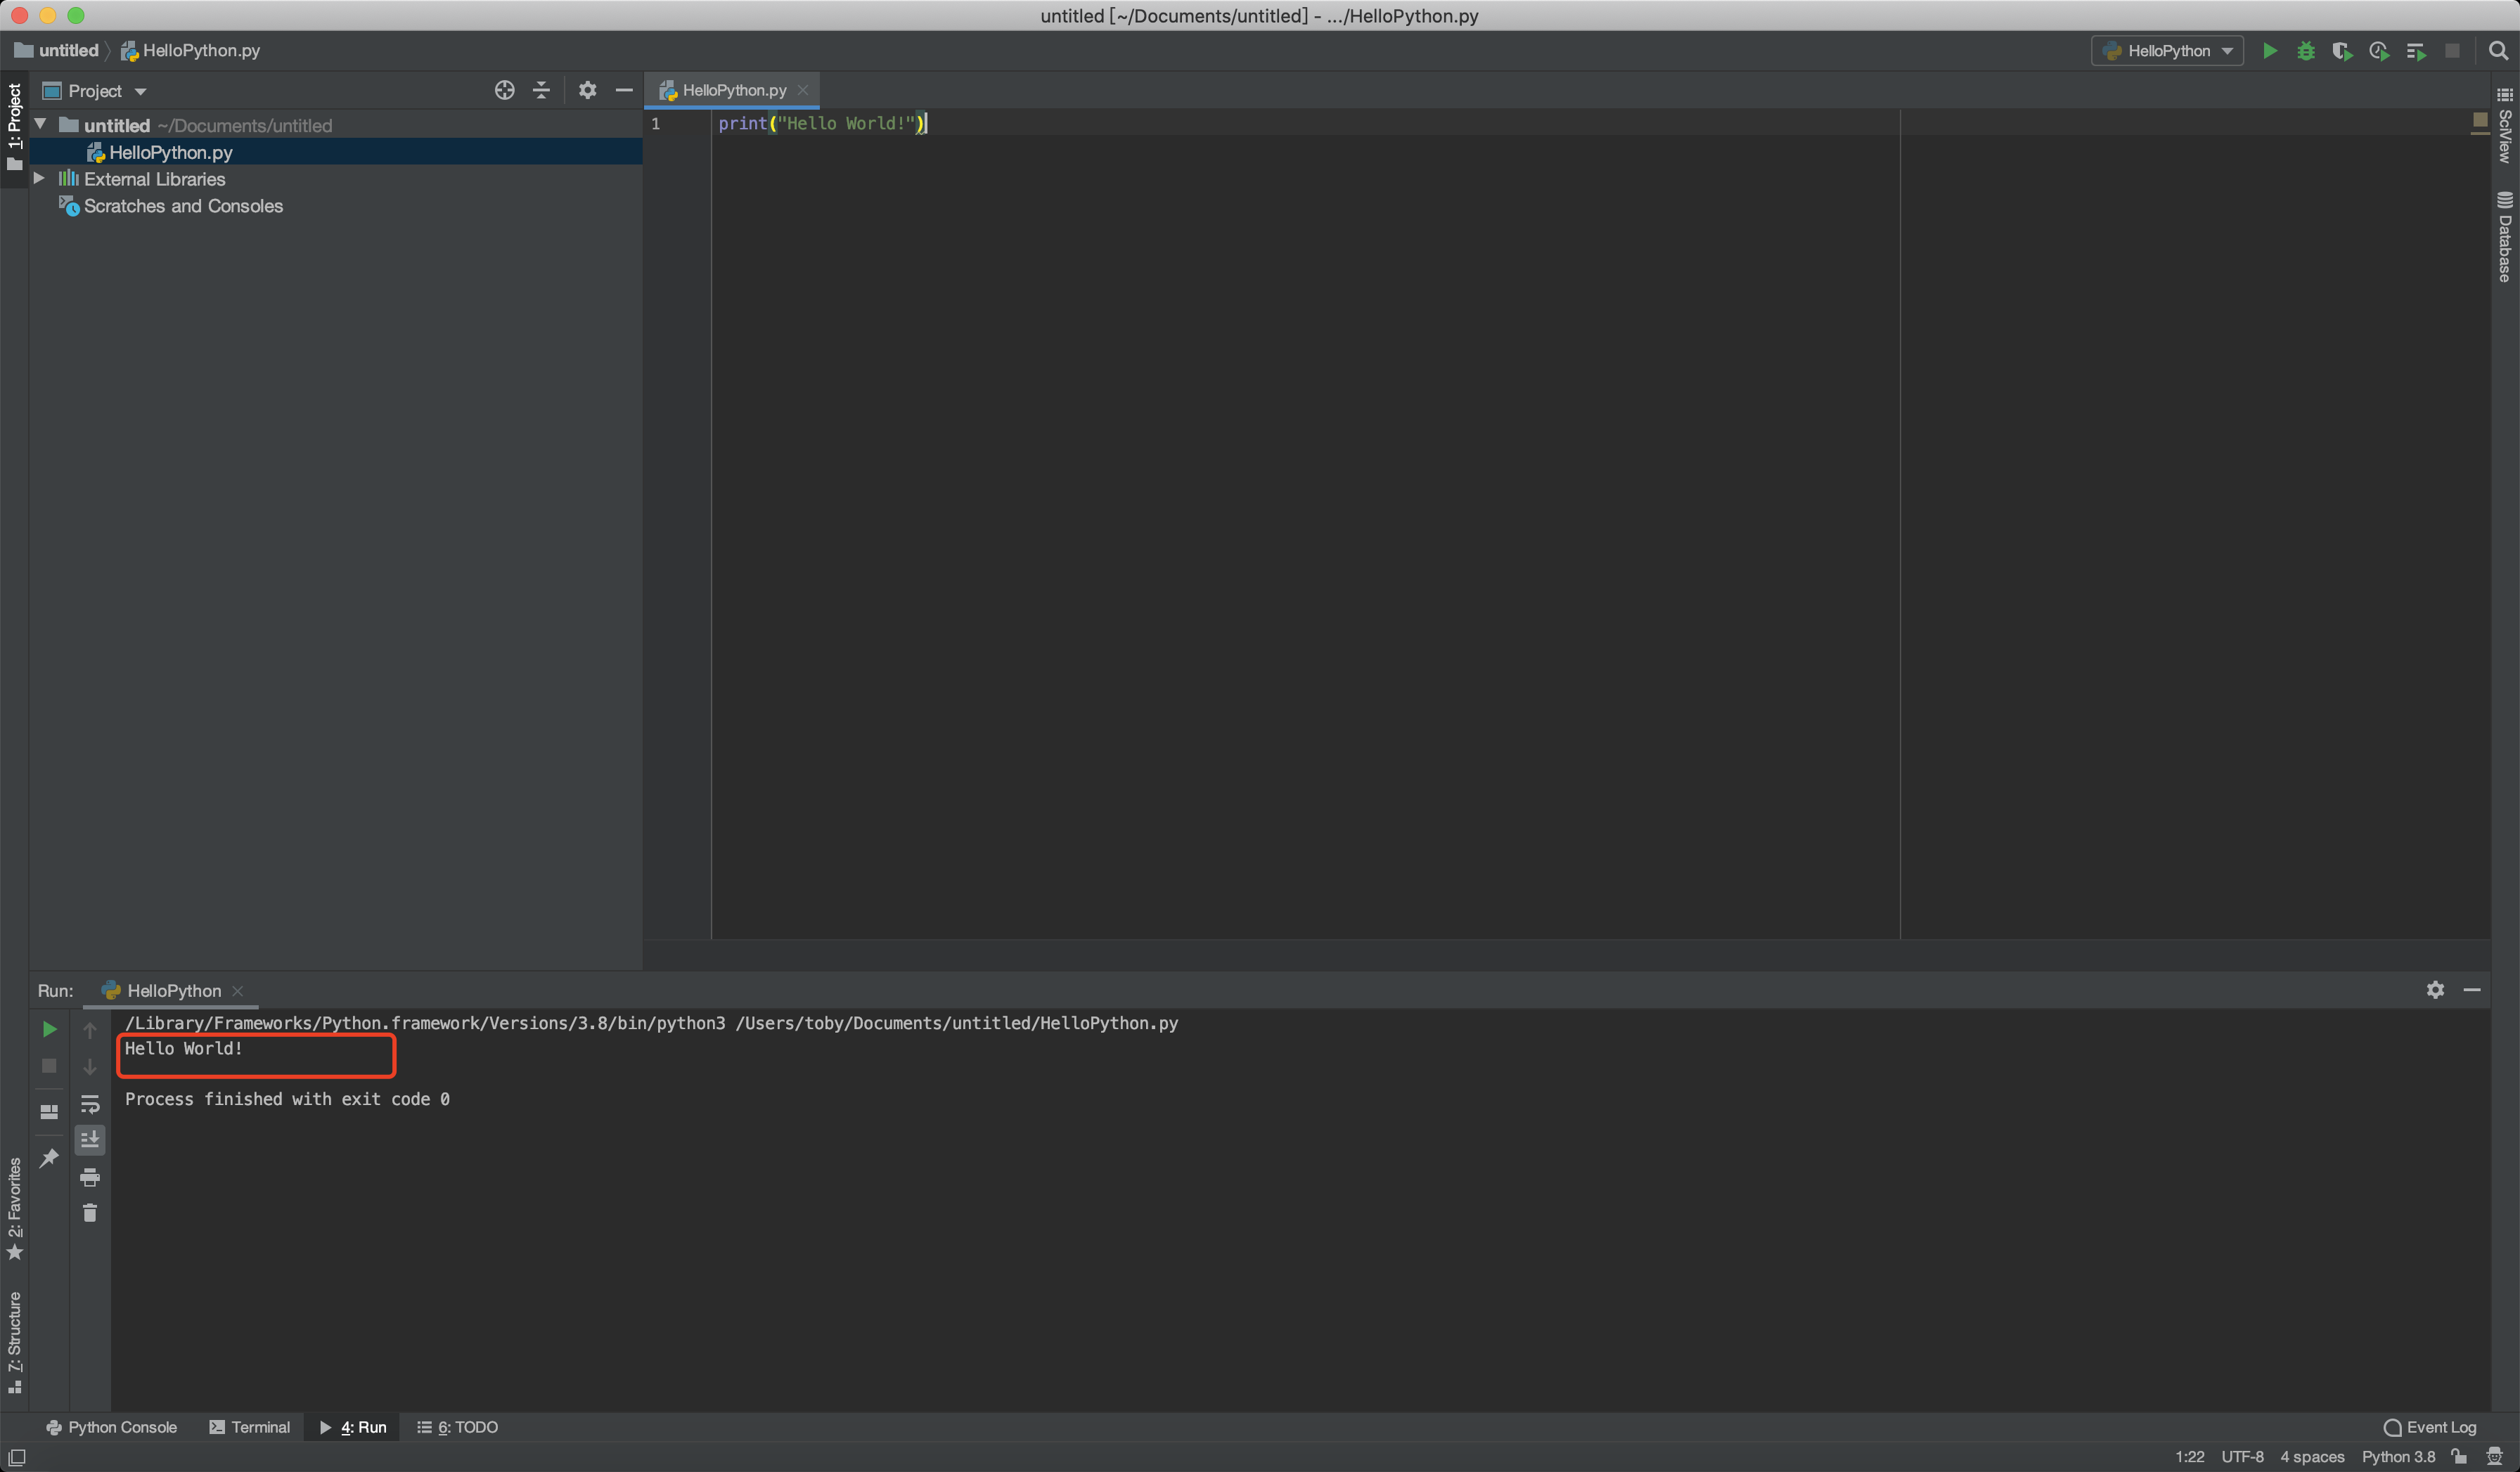Toggle scroll to end of output
The width and height of the screenshot is (2520, 1472).
tap(90, 1140)
